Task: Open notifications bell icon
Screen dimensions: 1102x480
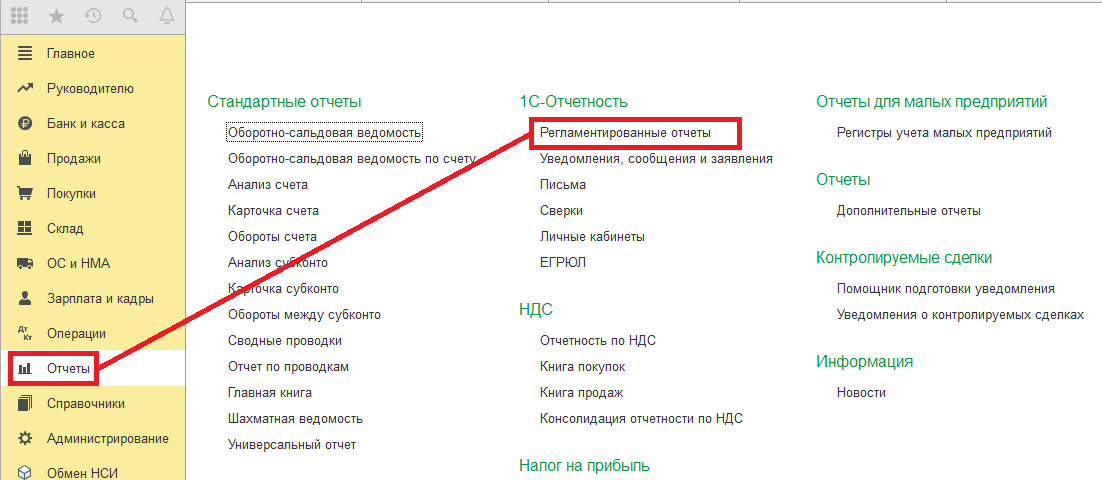Action: pyautogui.click(x=167, y=17)
